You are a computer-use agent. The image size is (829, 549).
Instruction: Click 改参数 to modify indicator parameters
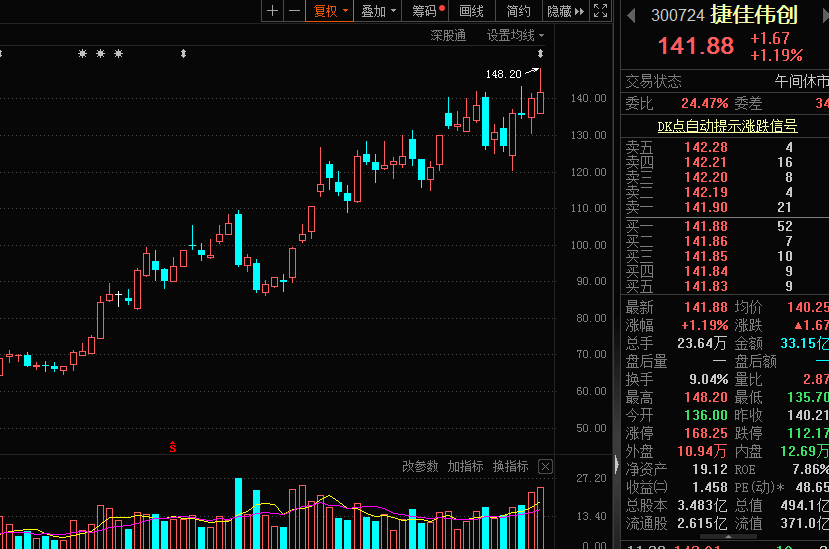pyautogui.click(x=420, y=467)
